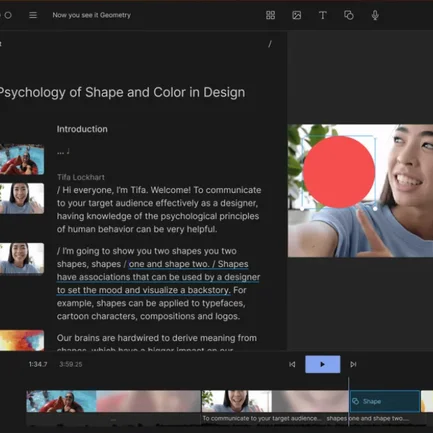Click the text 'cartoon characters, compositions and logos.'
This screenshot has width=433, height=433.
coord(148,316)
